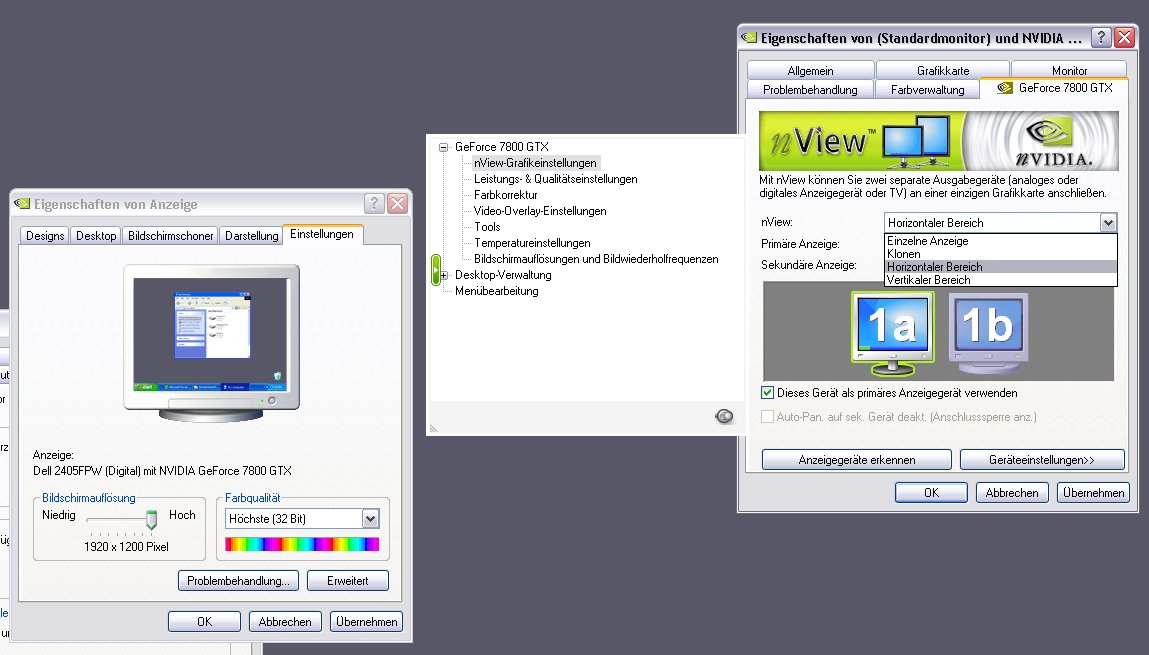Click the nView NVIDIA banner image
Image resolution: width=1149 pixels, height=655 pixels.
(x=939, y=141)
